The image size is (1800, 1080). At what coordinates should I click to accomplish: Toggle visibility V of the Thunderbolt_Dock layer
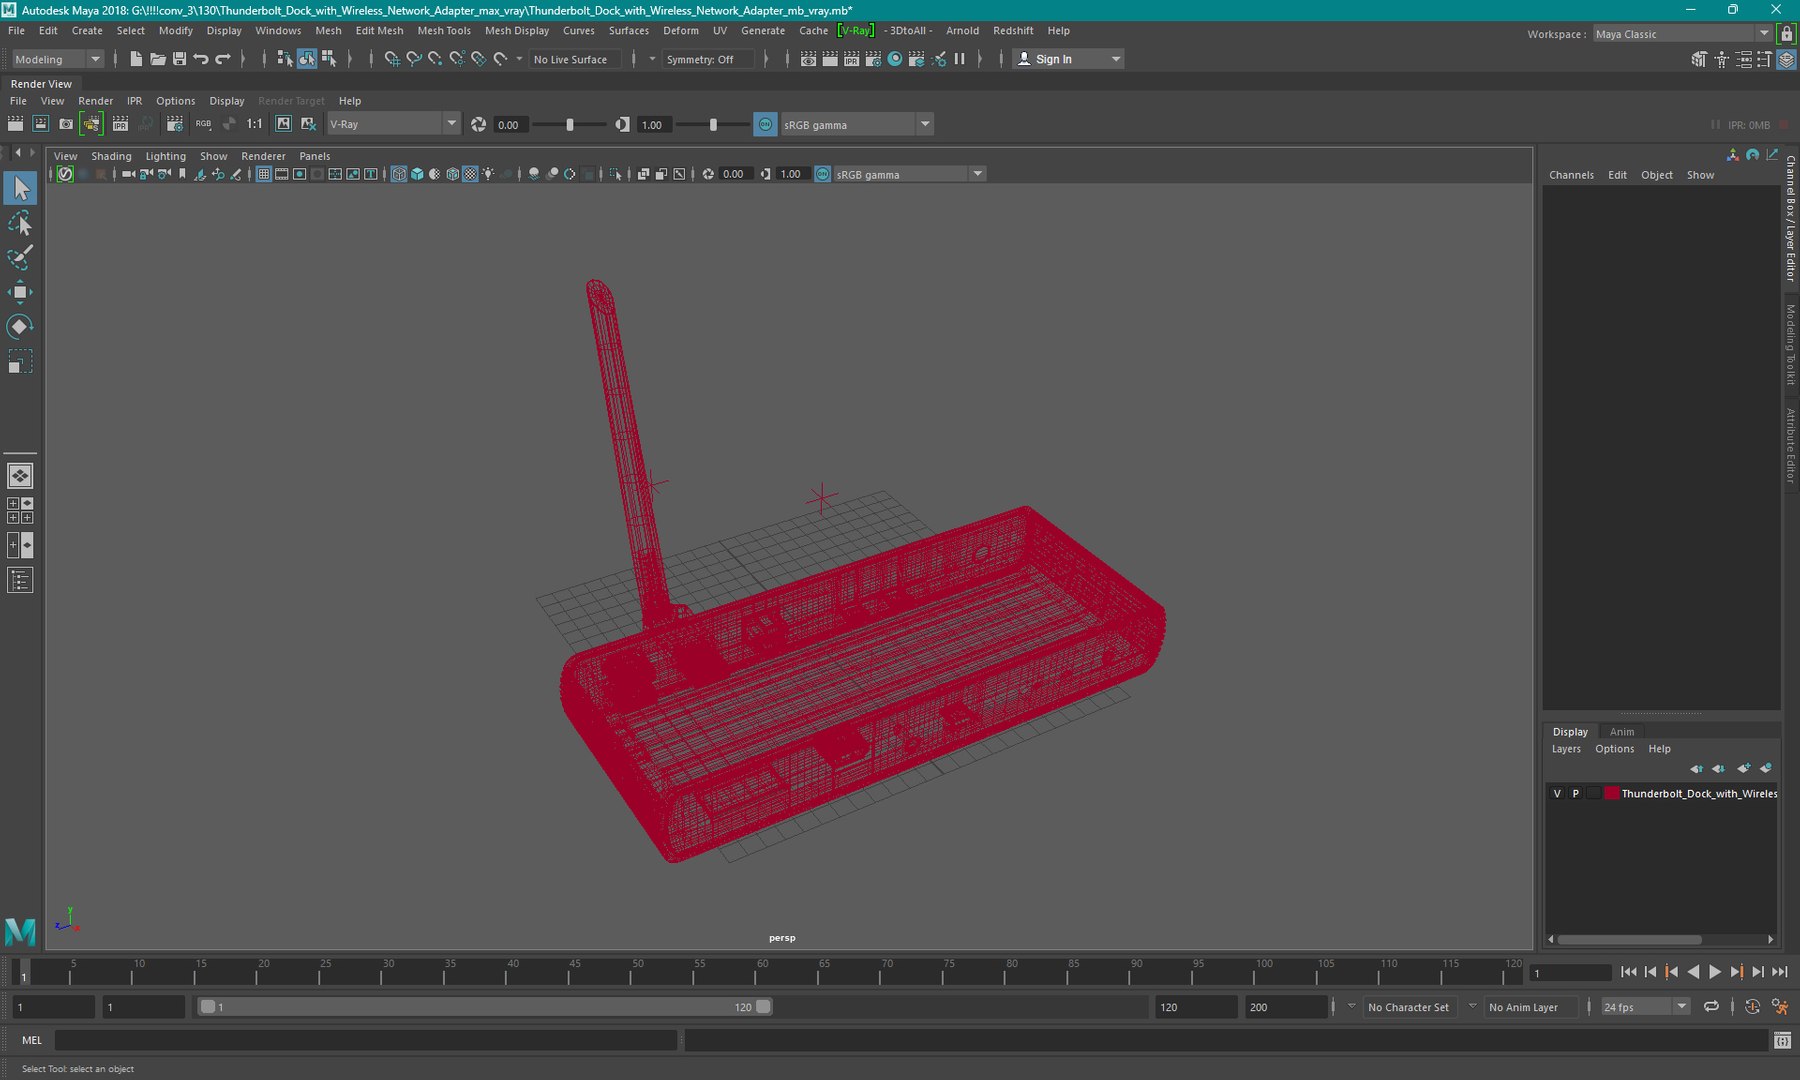coord(1557,793)
